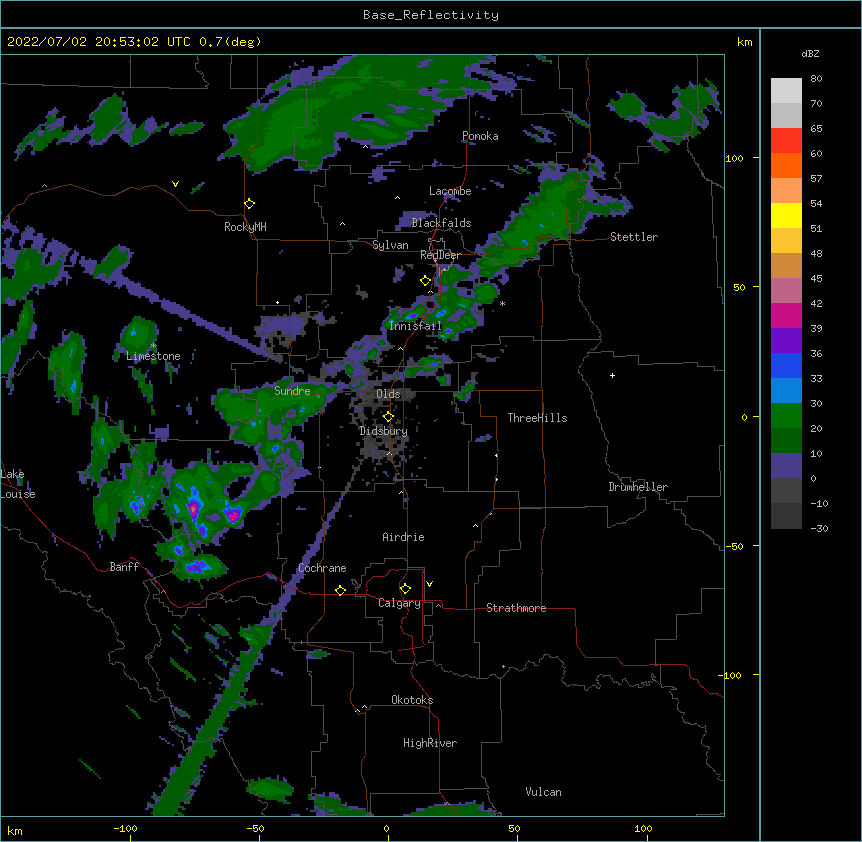Click the Base_Reflectivity title
Screen dimensions: 862x842
[431, 15]
